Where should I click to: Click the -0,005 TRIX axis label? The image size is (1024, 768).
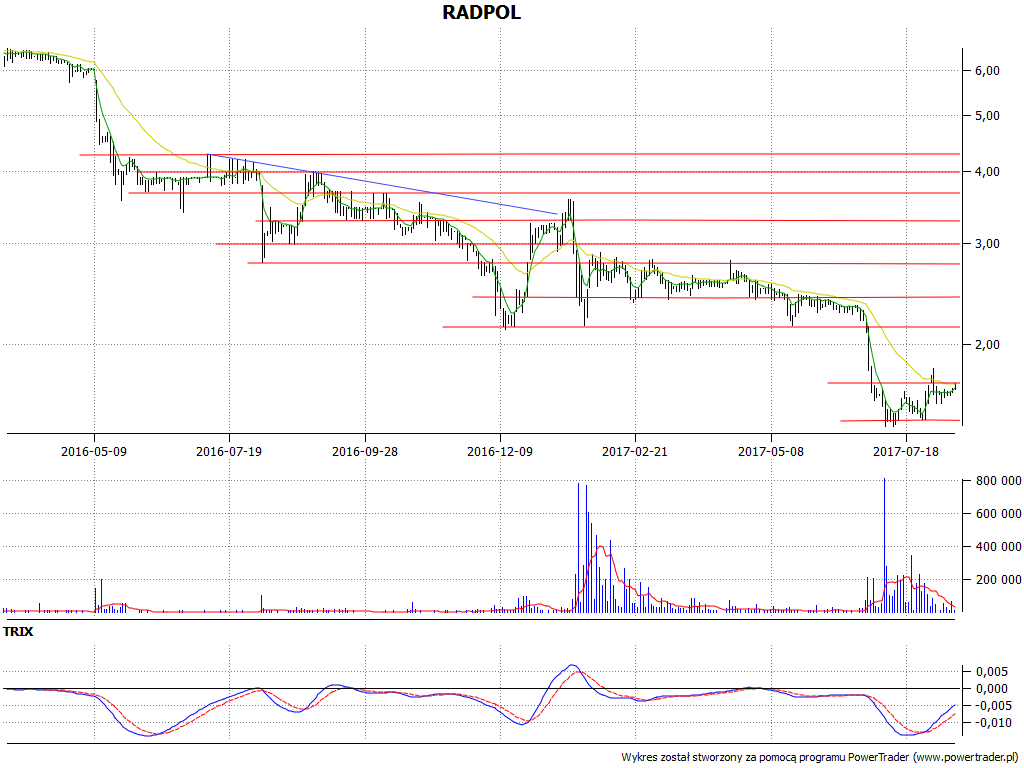click(x=991, y=706)
